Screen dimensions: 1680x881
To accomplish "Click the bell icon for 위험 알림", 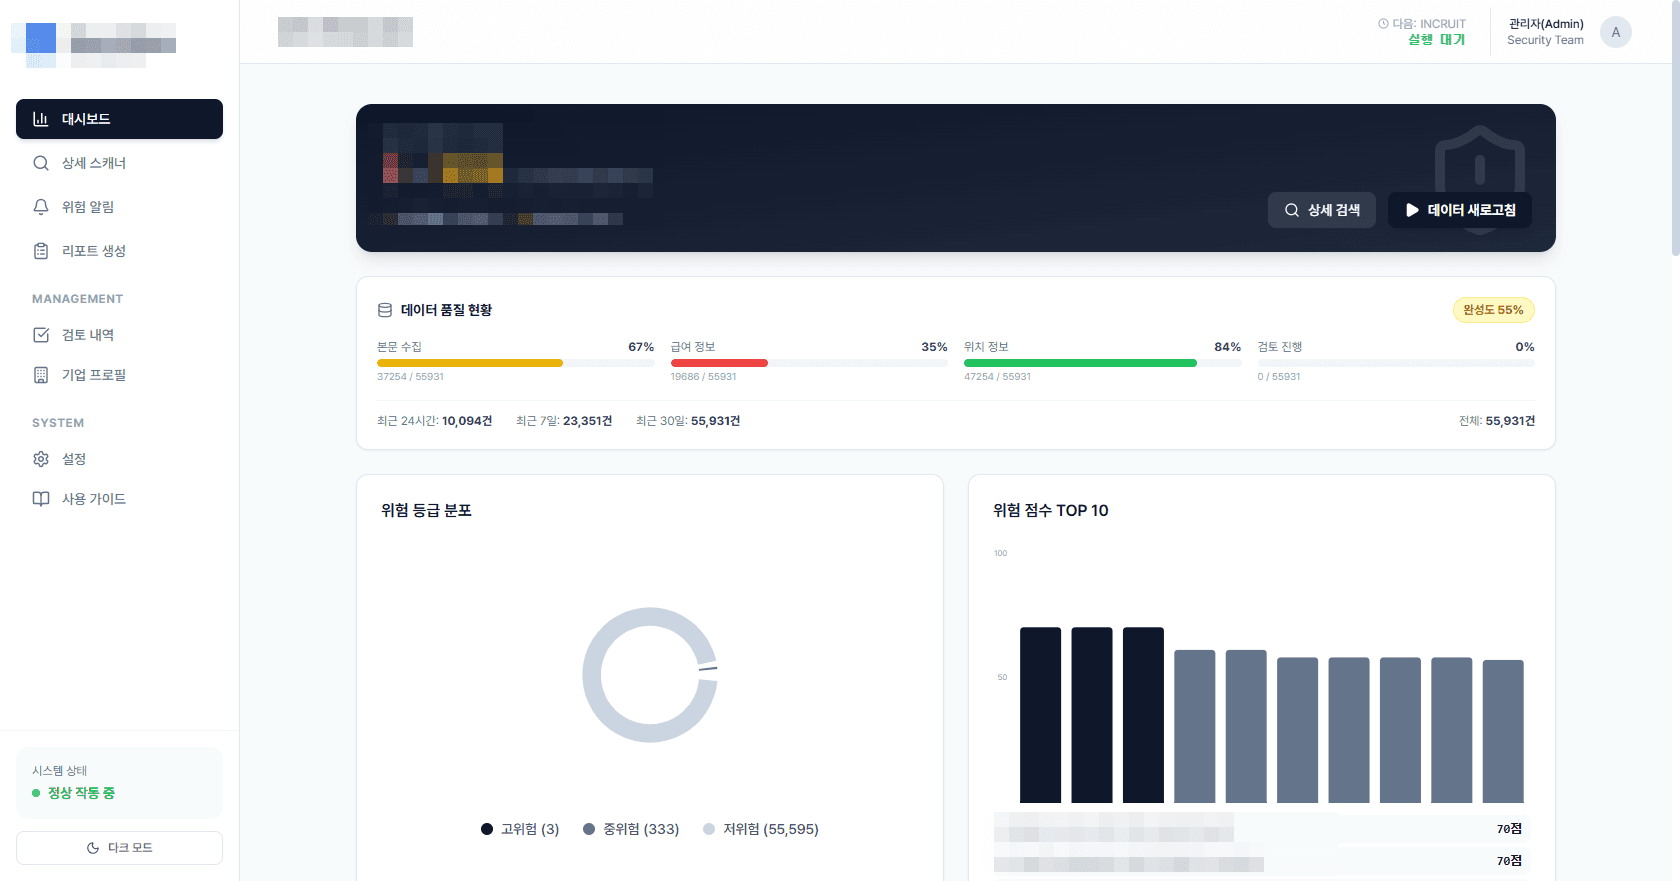I will 41,207.
